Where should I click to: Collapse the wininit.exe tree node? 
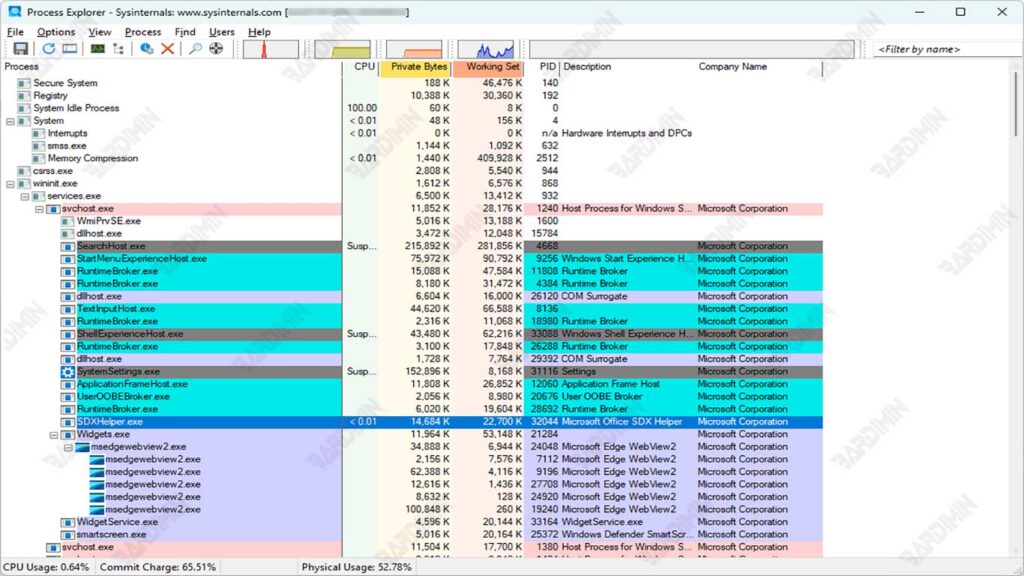(x=10, y=184)
